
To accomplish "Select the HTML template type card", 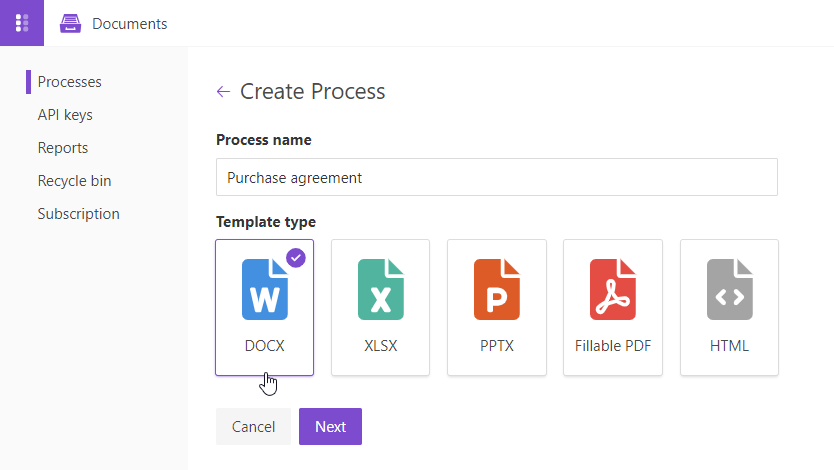I will click(729, 307).
